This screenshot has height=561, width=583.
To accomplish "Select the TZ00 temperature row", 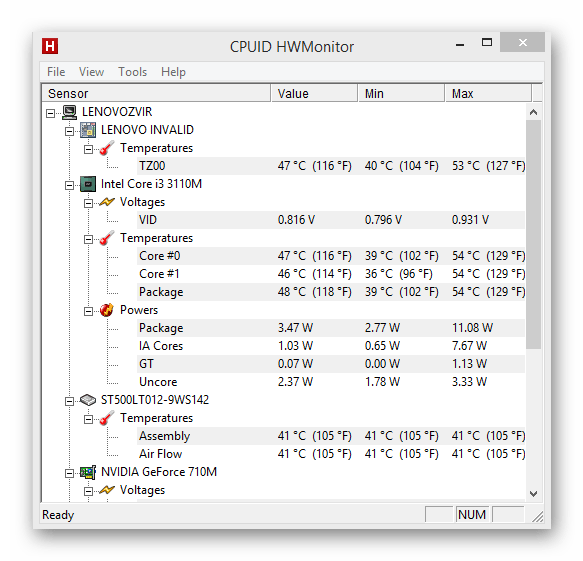I will pos(331,166).
